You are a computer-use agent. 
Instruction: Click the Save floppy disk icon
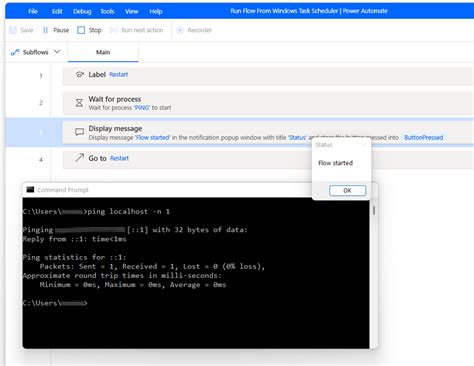(x=13, y=30)
